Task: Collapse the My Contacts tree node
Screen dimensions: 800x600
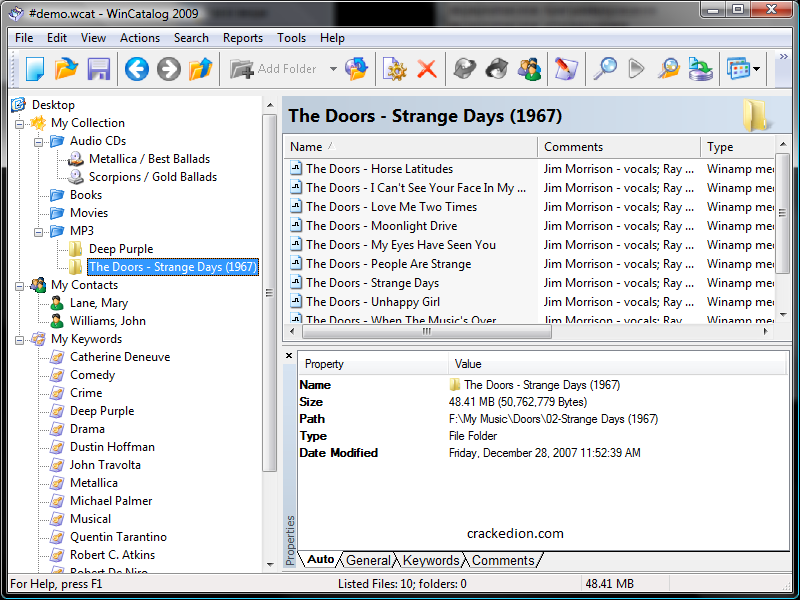Action: click(x=19, y=286)
